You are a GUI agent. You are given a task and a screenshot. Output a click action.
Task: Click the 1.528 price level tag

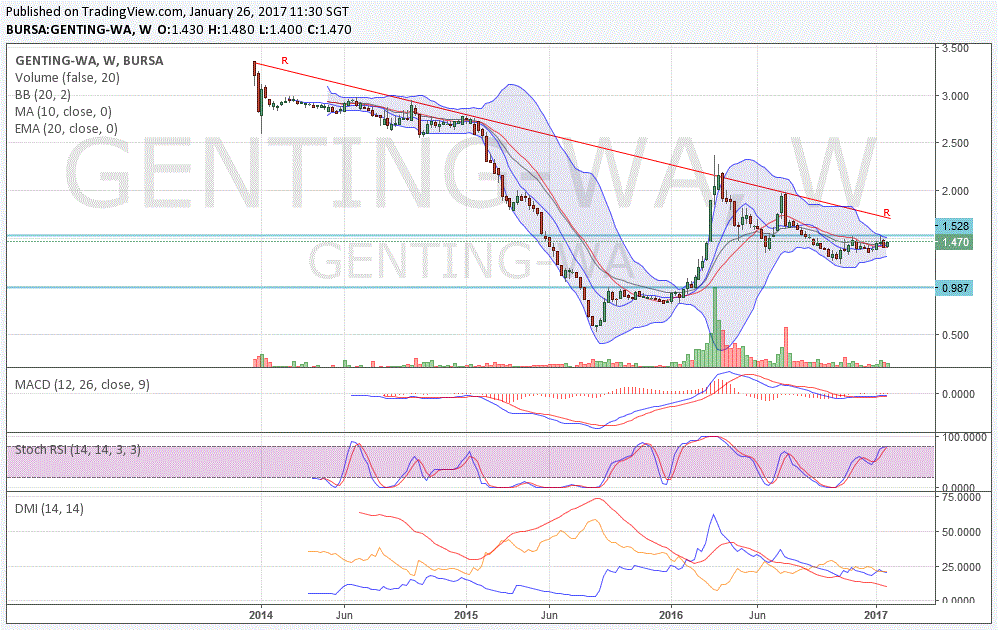955,226
